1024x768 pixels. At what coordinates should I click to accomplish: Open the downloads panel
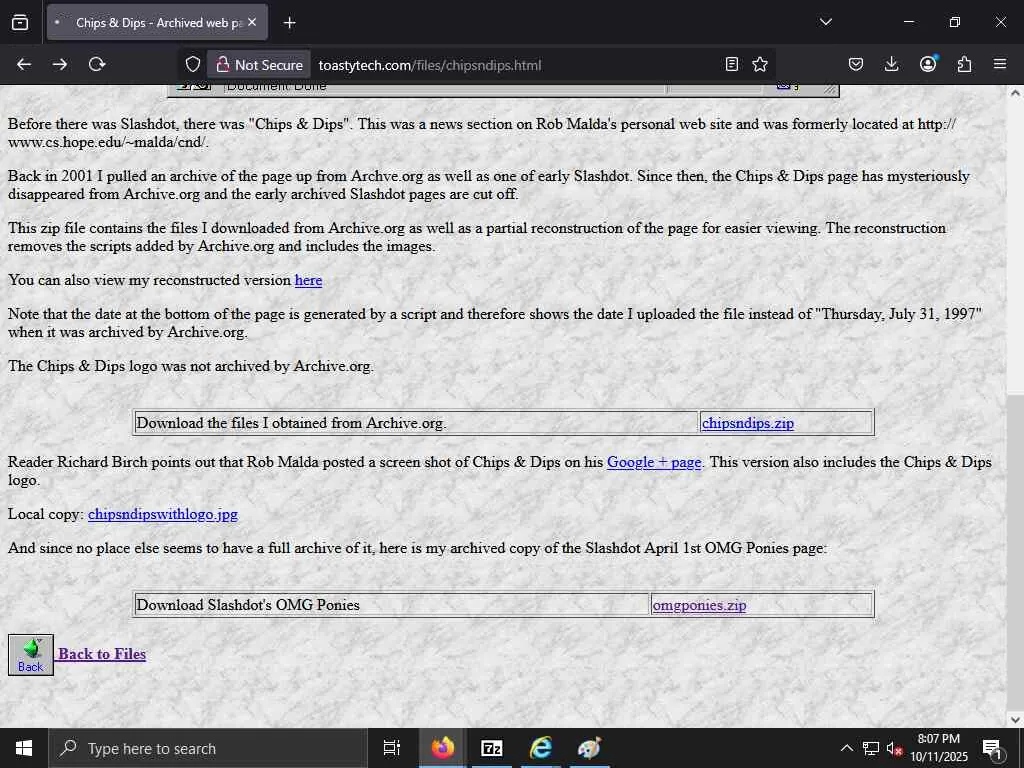[891, 64]
